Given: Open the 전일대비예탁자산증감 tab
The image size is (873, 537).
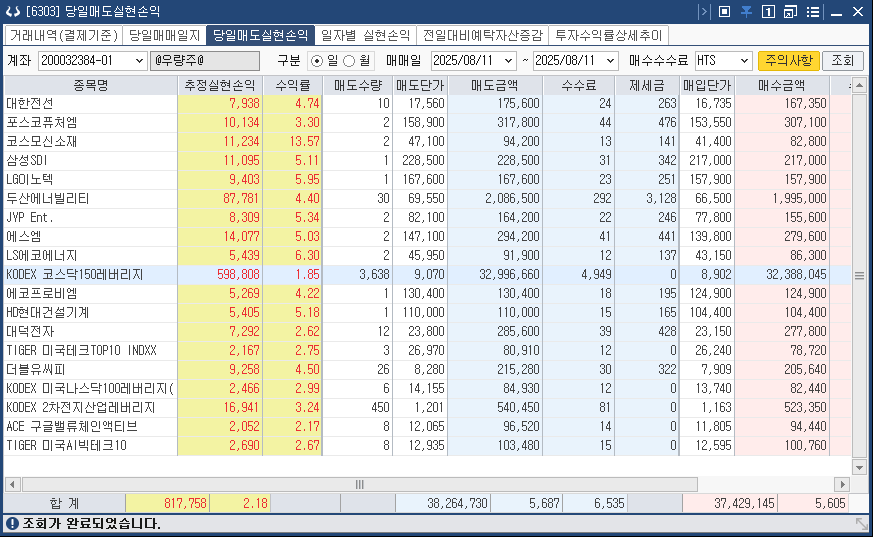Looking at the screenshot, I should coord(482,36).
